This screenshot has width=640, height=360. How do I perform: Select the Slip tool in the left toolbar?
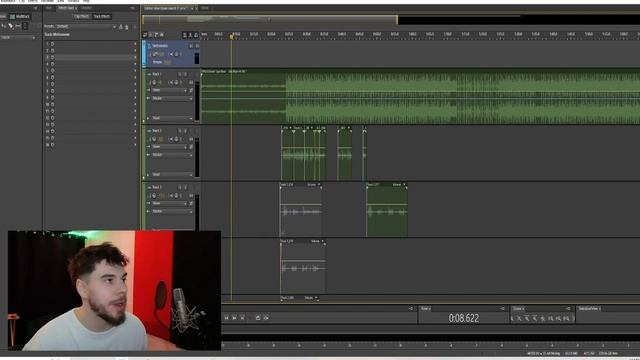point(18,26)
